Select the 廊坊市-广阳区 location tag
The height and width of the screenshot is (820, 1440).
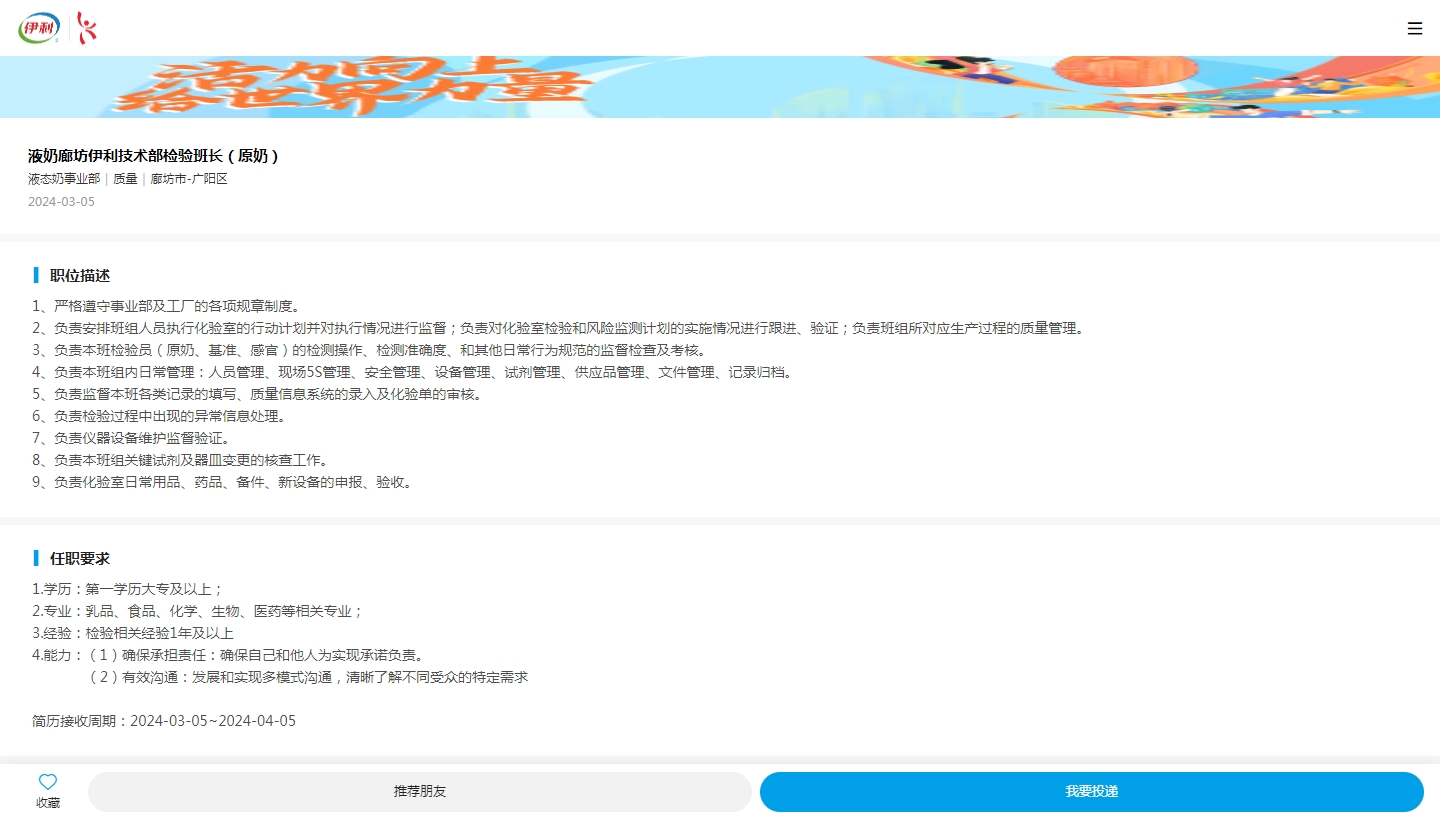click(x=189, y=179)
